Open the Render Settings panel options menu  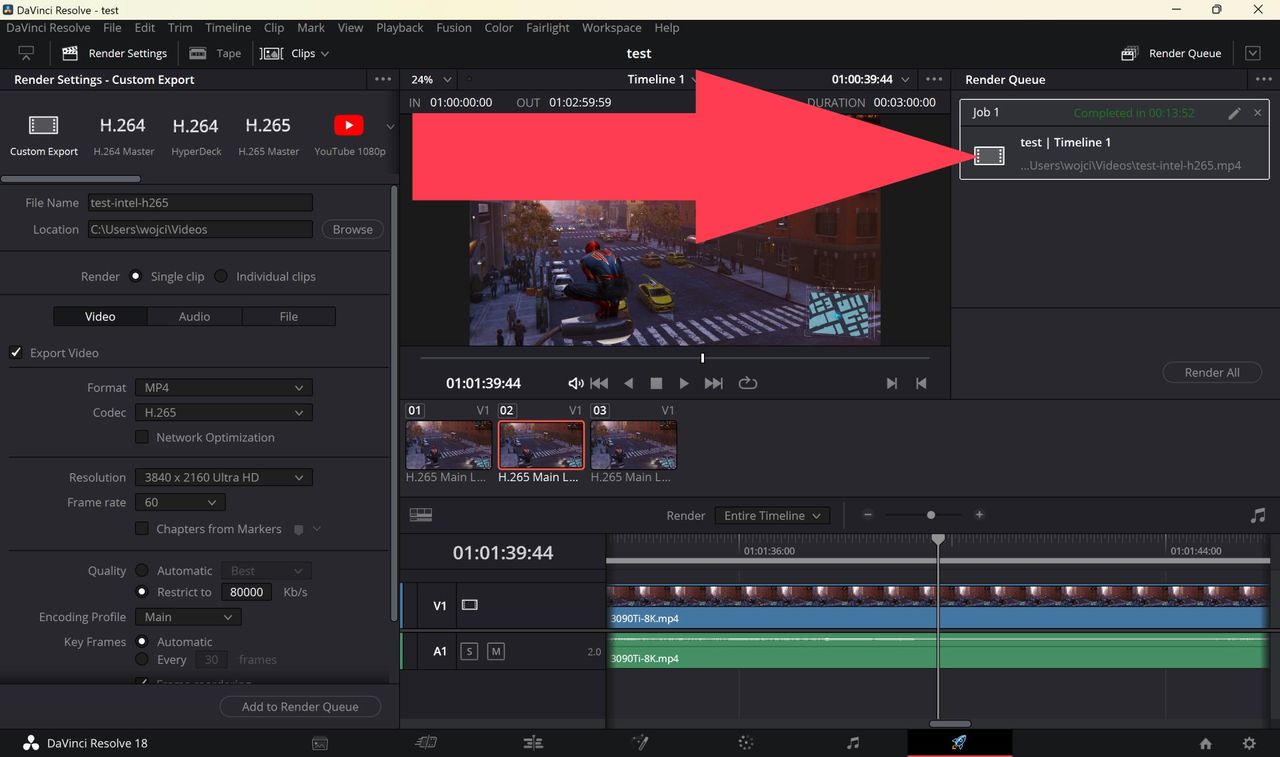pos(383,79)
